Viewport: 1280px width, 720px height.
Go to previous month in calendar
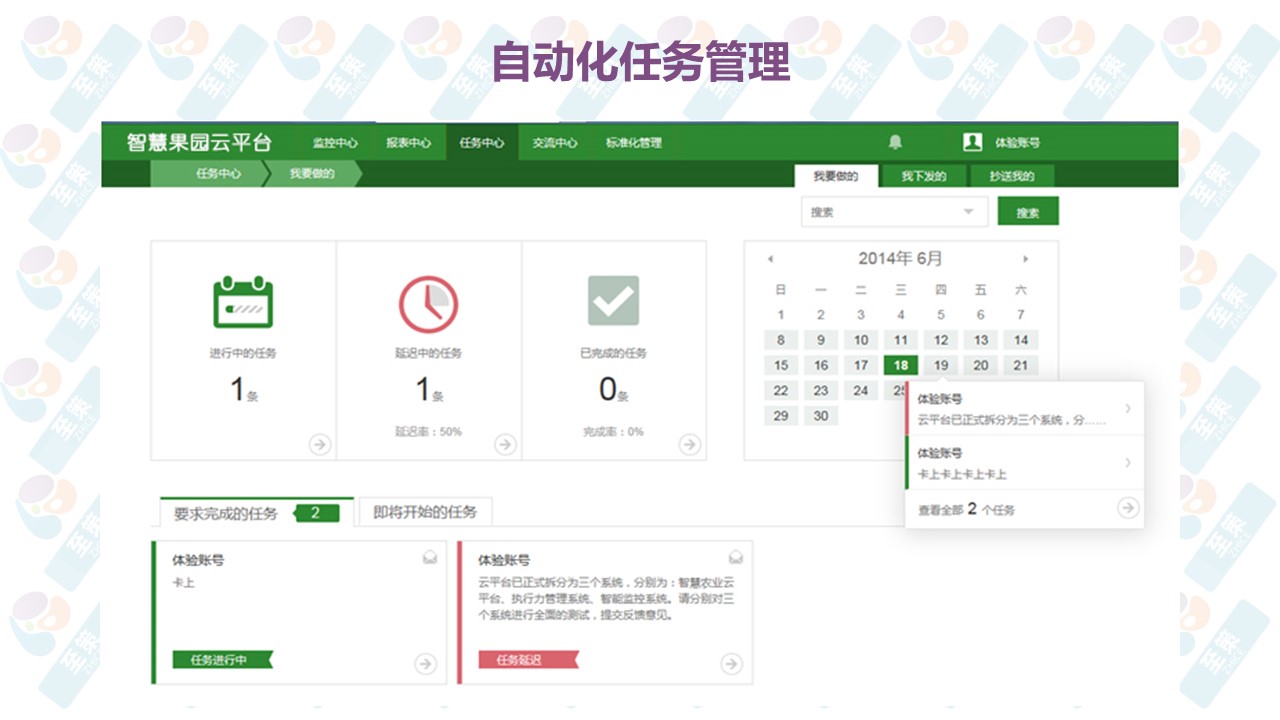point(770,259)
